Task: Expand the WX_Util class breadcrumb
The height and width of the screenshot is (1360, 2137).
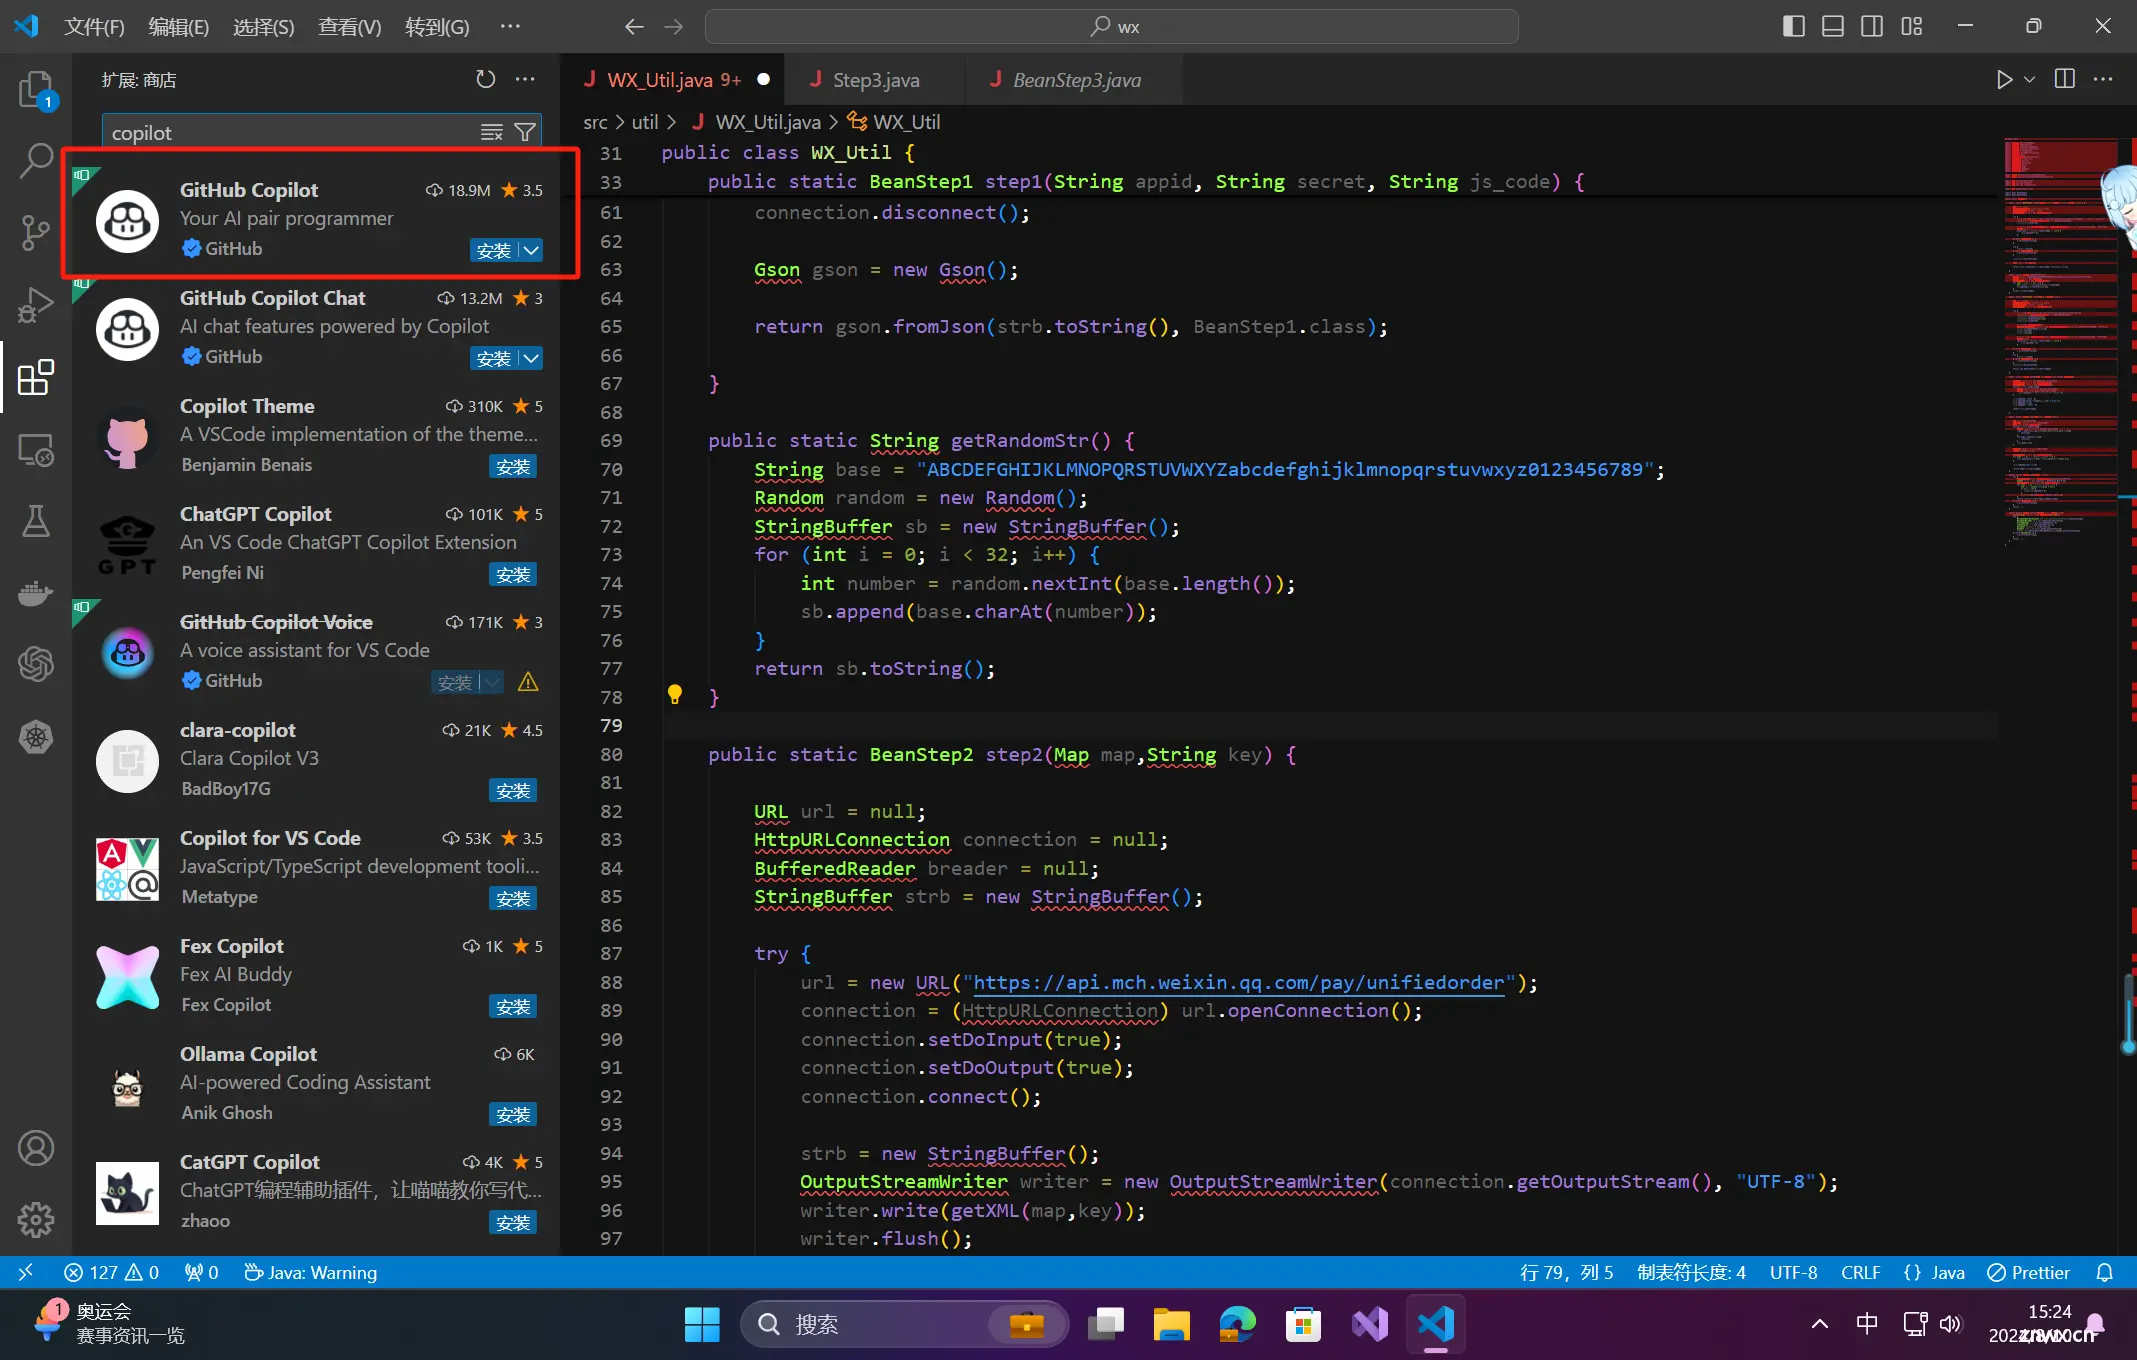Action: coord(894,122)
